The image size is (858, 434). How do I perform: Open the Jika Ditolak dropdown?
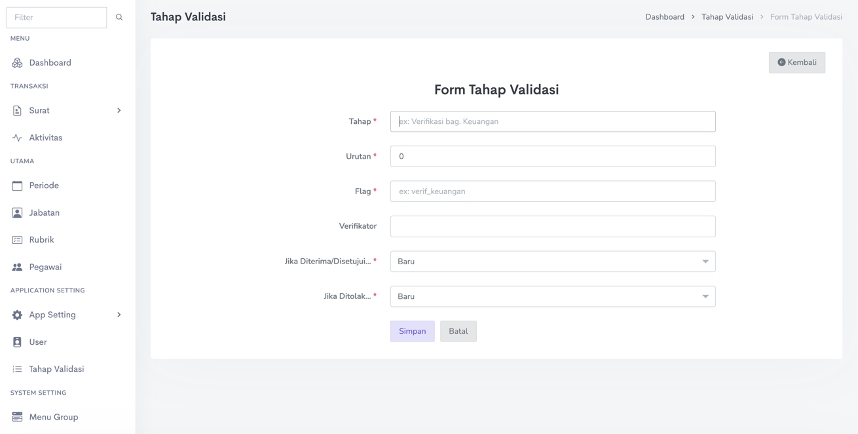click(x=552, y=296)
